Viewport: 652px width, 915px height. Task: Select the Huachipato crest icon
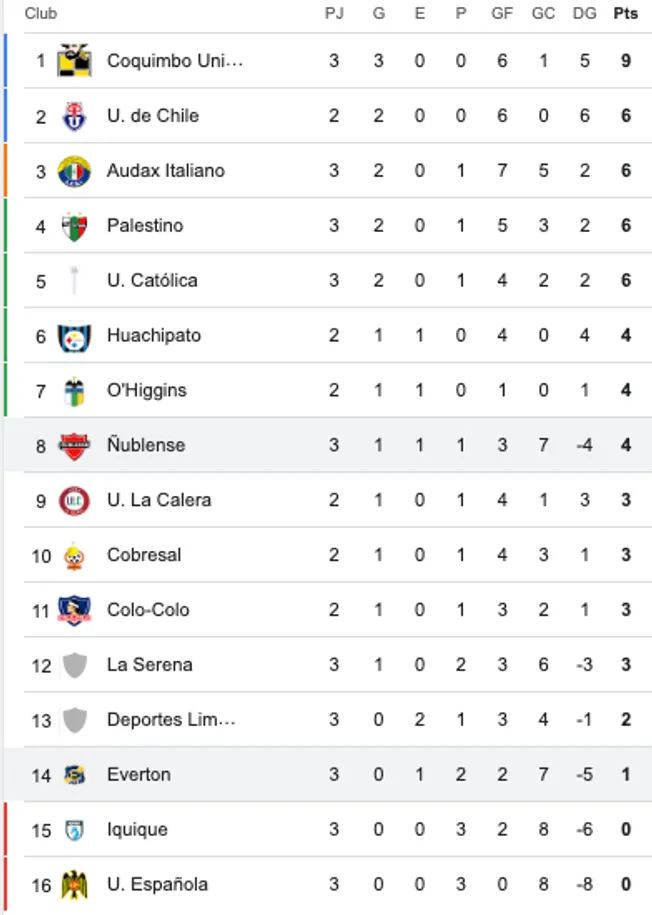tap(70, 335)
